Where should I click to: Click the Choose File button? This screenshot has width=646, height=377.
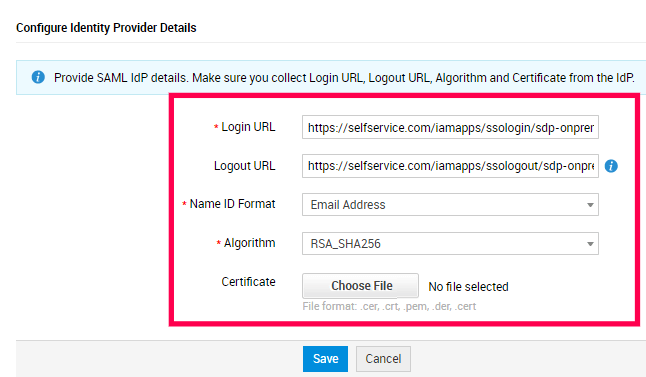pyautogui.click(x=360, y=286)
